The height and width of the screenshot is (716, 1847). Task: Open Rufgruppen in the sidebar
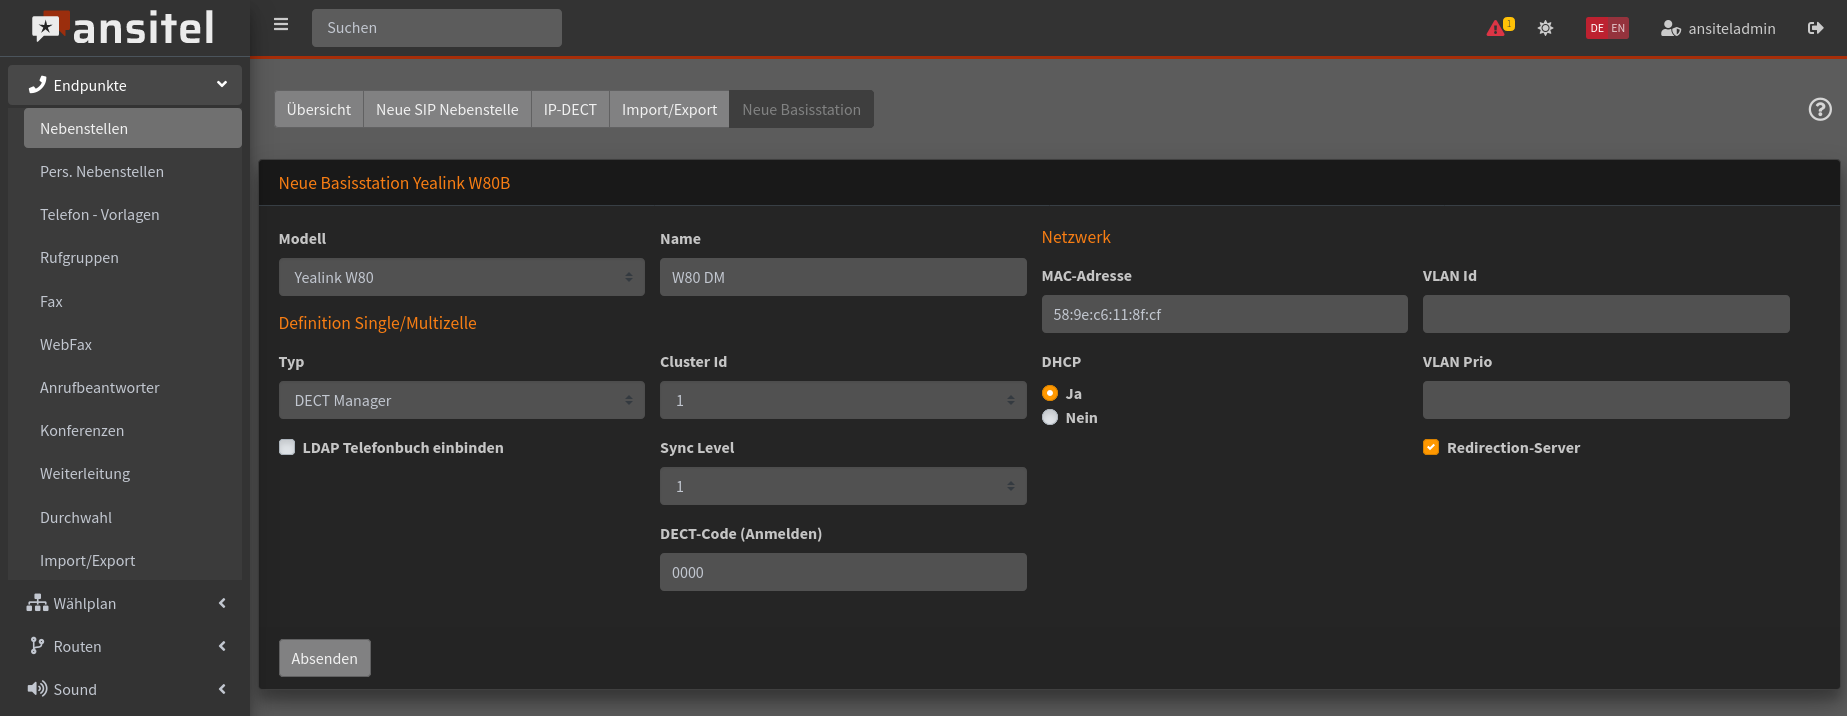point(79,258)
